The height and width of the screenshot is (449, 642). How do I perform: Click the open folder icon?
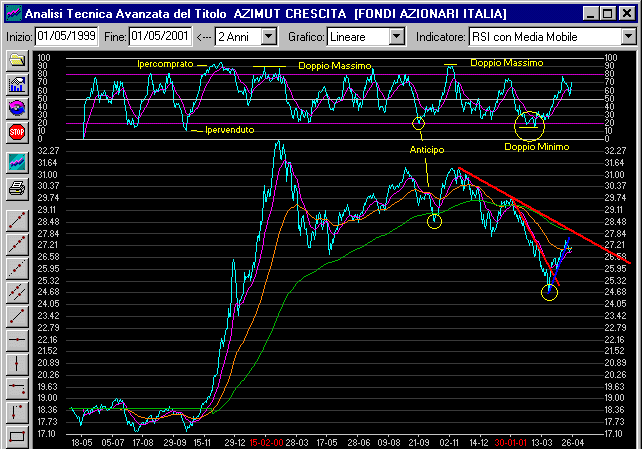coord(16,61)
